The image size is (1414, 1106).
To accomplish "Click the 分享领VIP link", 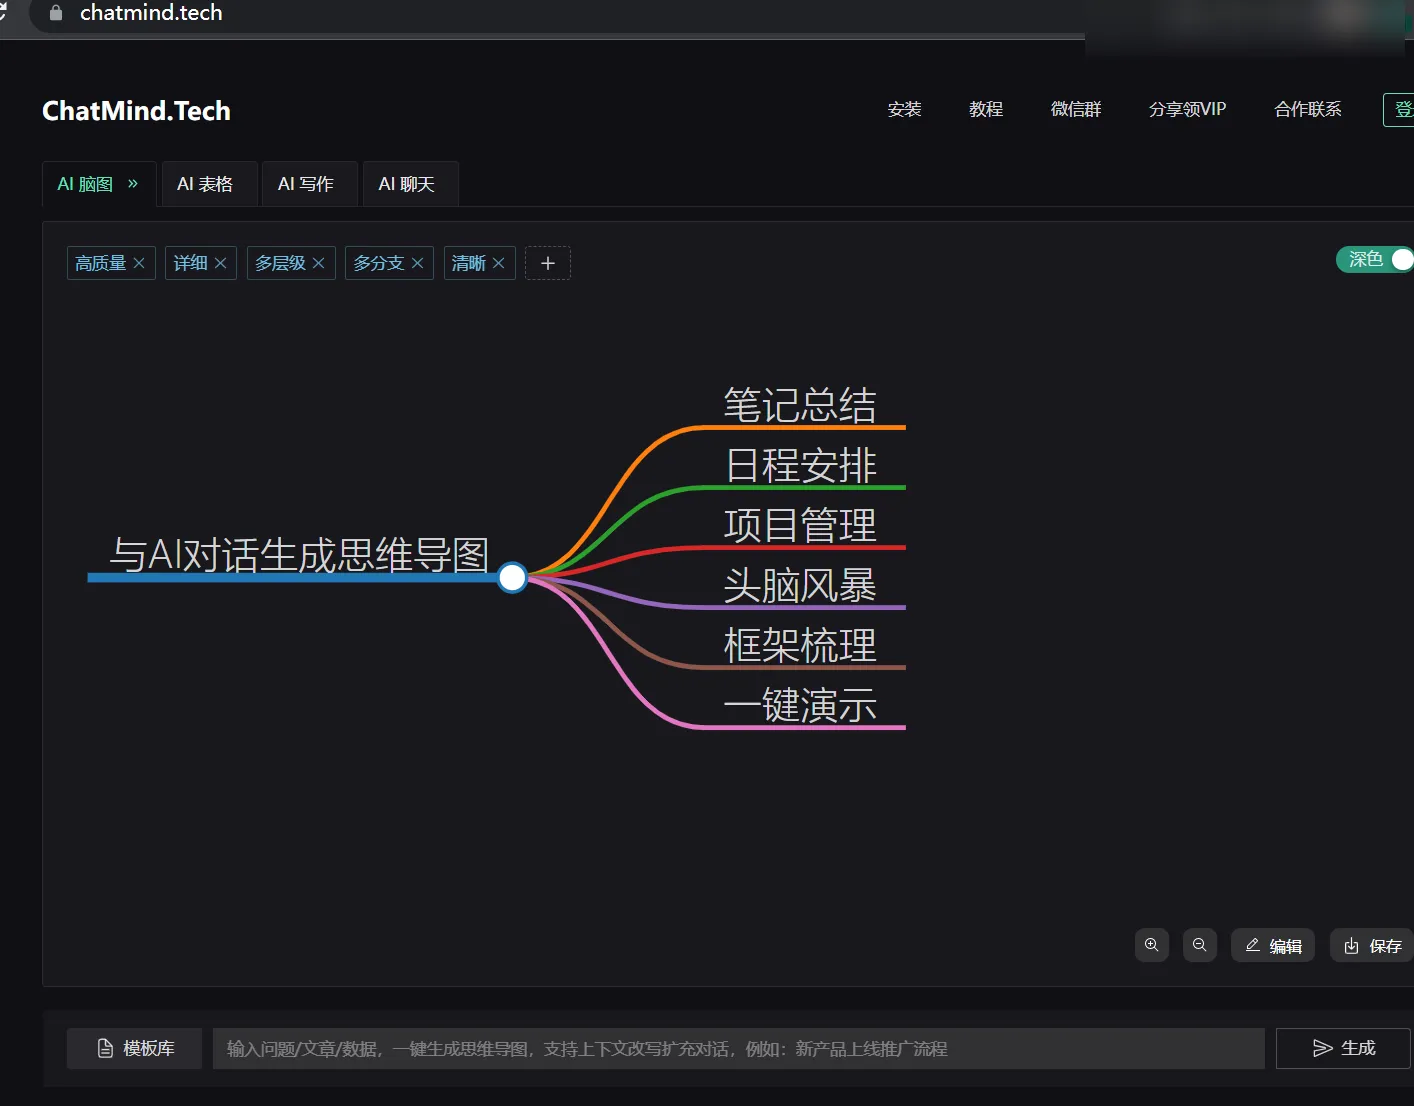I will click(1188, 110).
